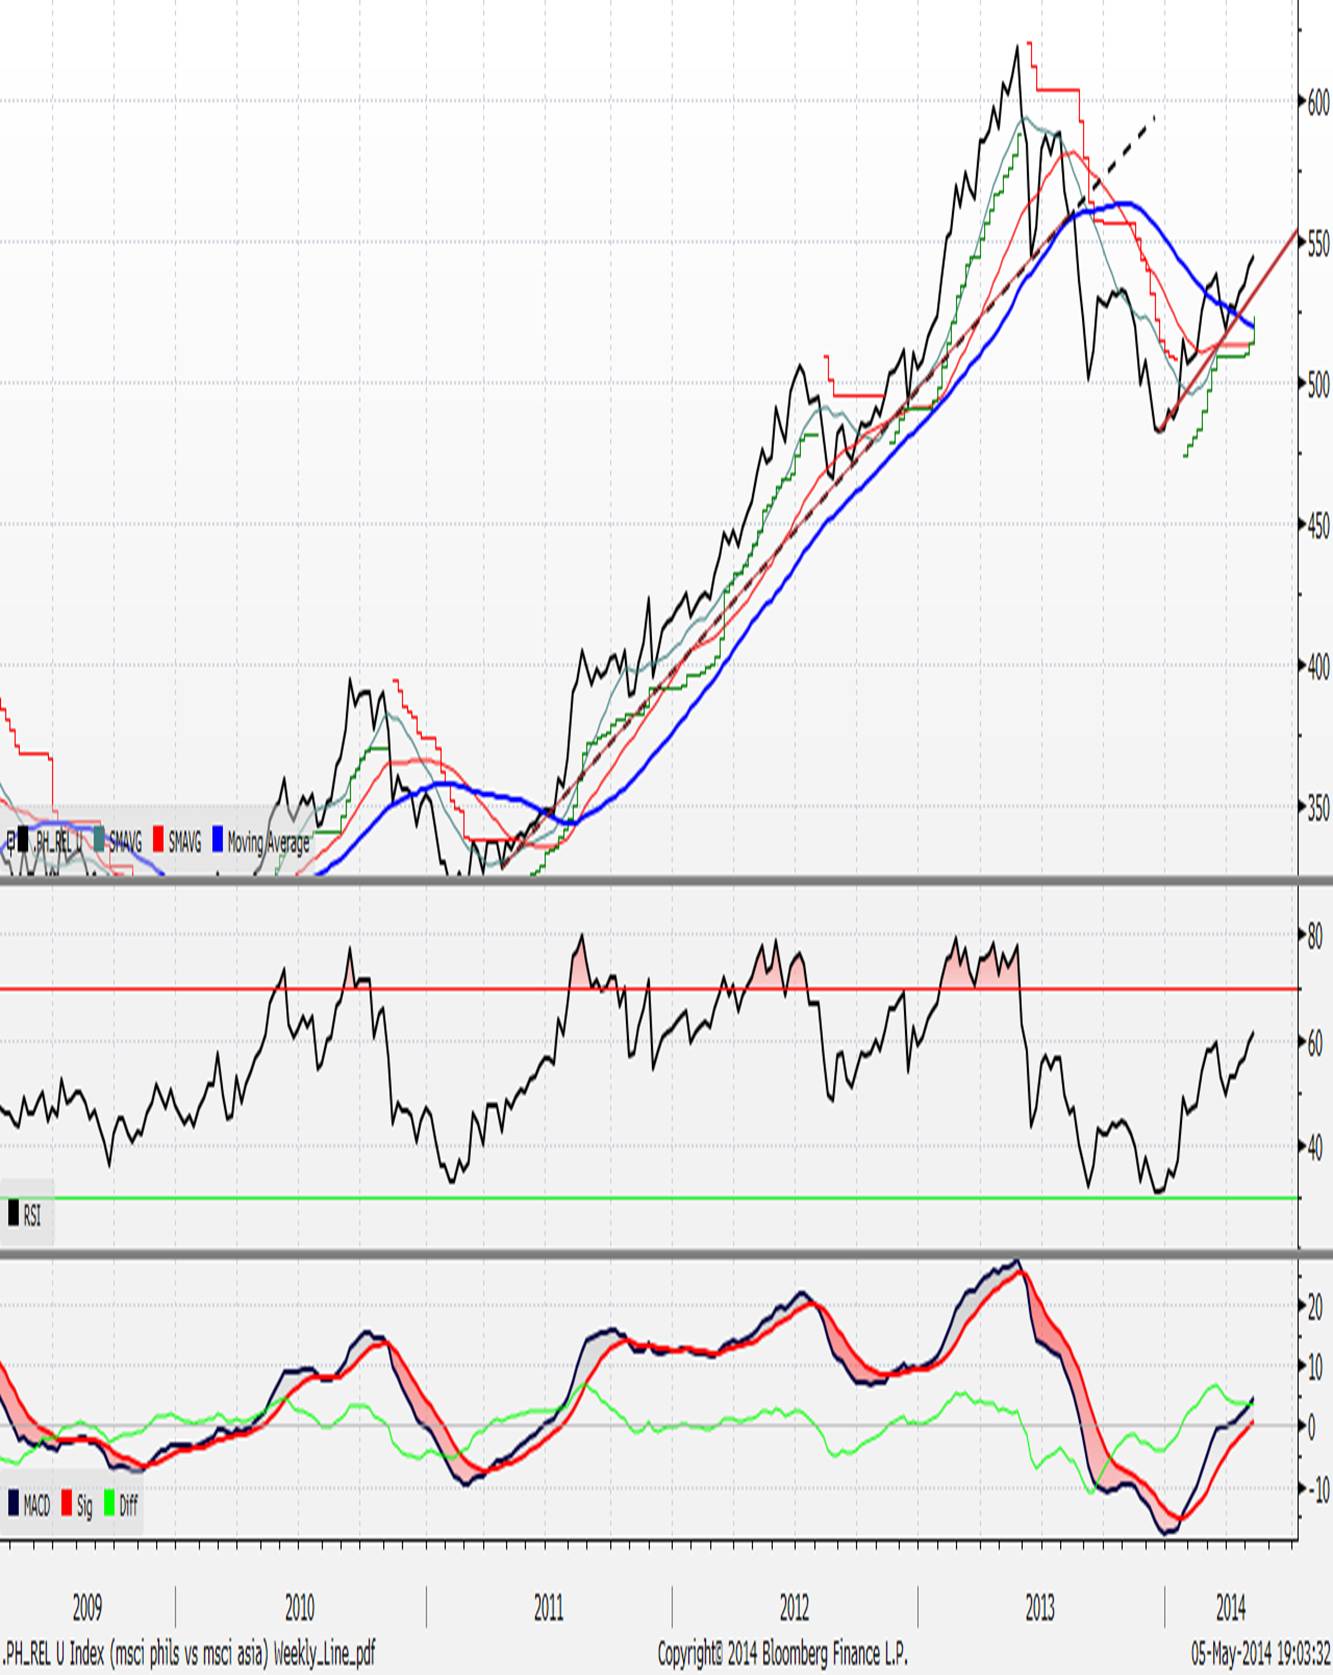Click the red RSI overbought line at 70
The height and width of the screenshot is (1675, 1333).
point(400,989)
